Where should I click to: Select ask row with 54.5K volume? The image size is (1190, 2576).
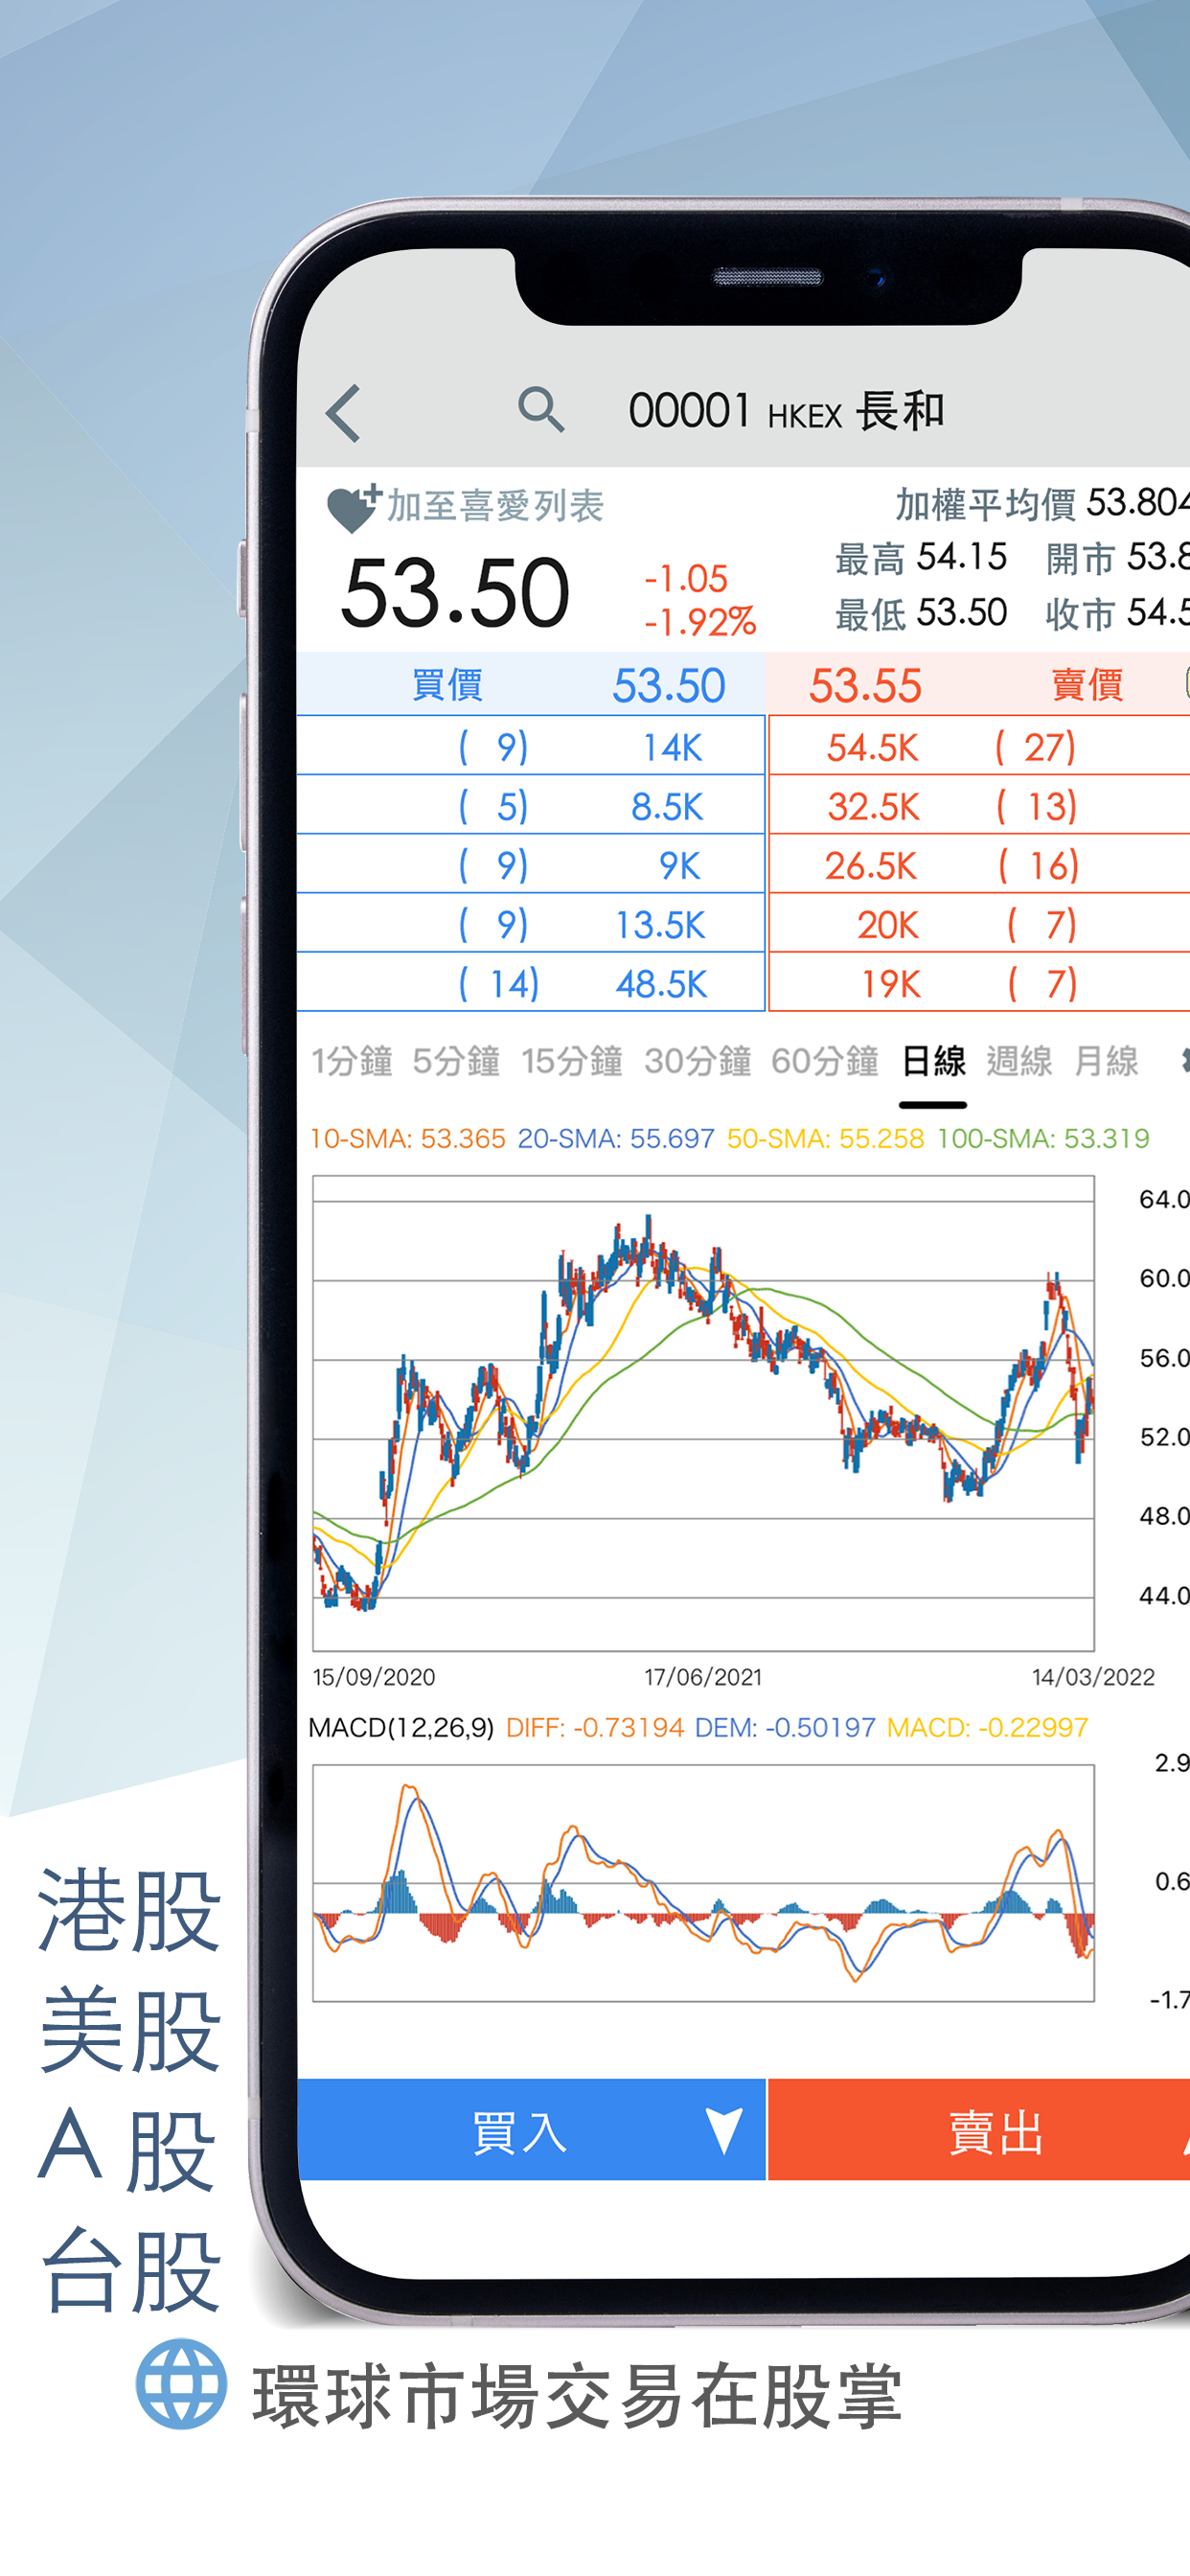pyautogui.click(x=979, y=746)
